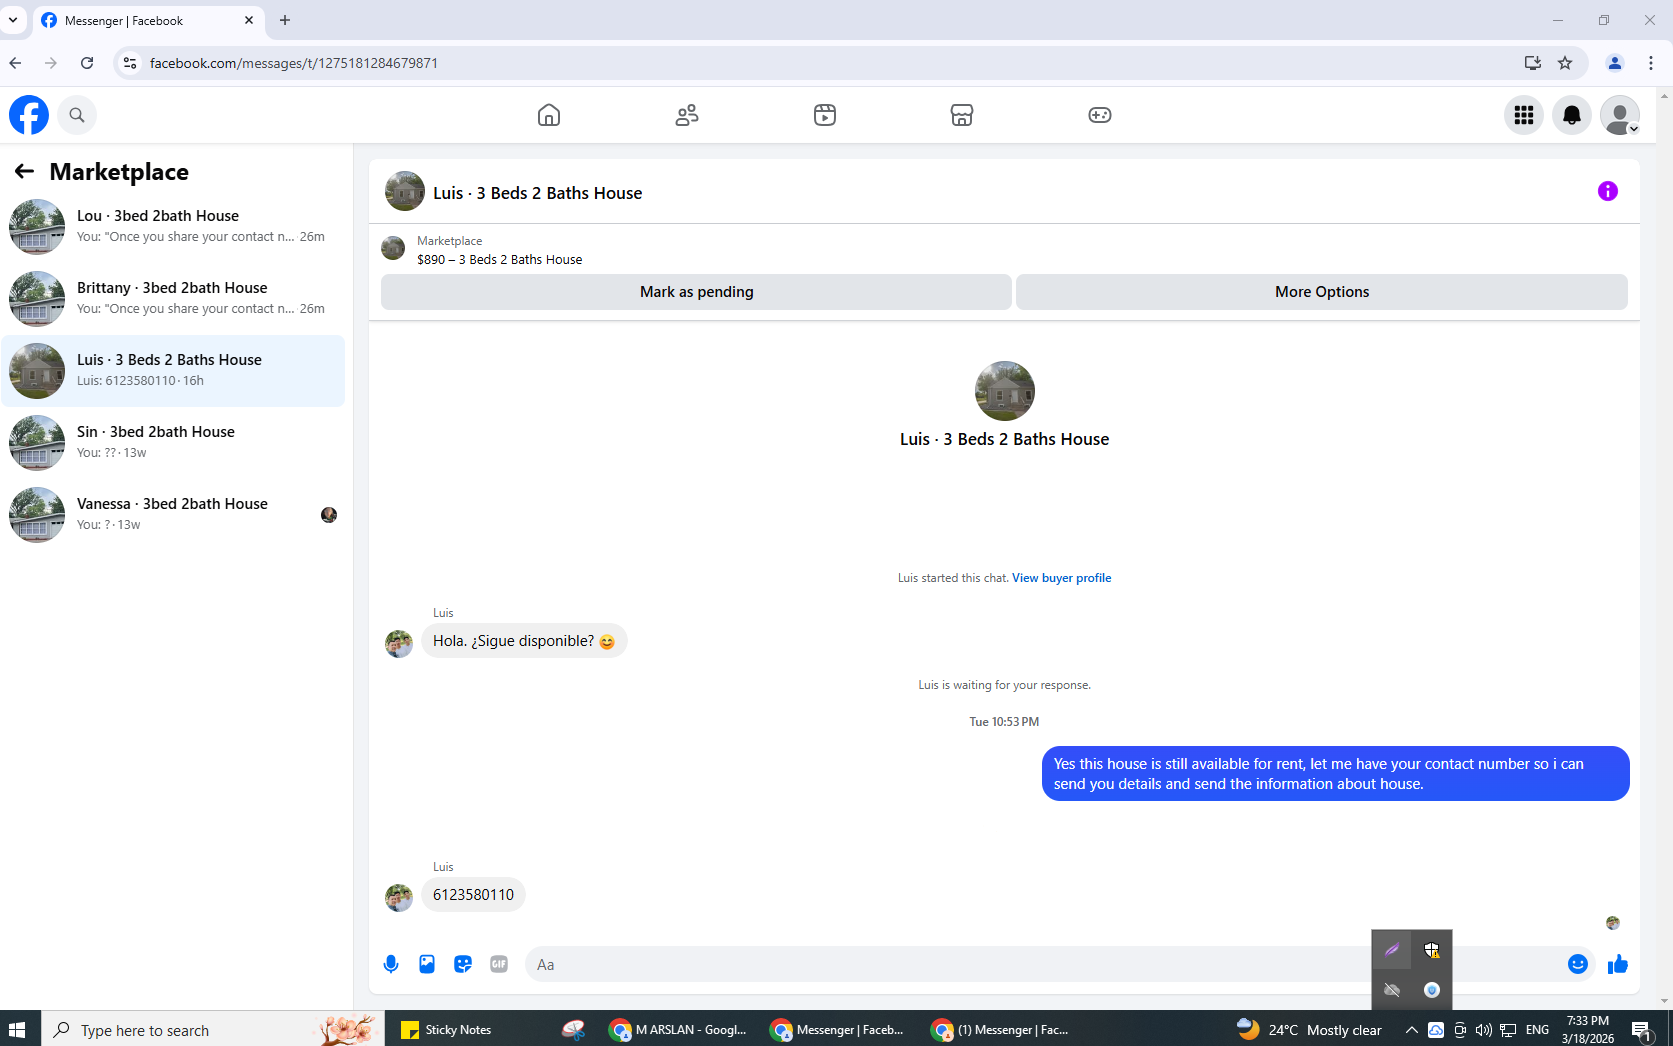Open the Brittany 3bed 2bath House chat
The image size is (1673, 1046).
173,299
